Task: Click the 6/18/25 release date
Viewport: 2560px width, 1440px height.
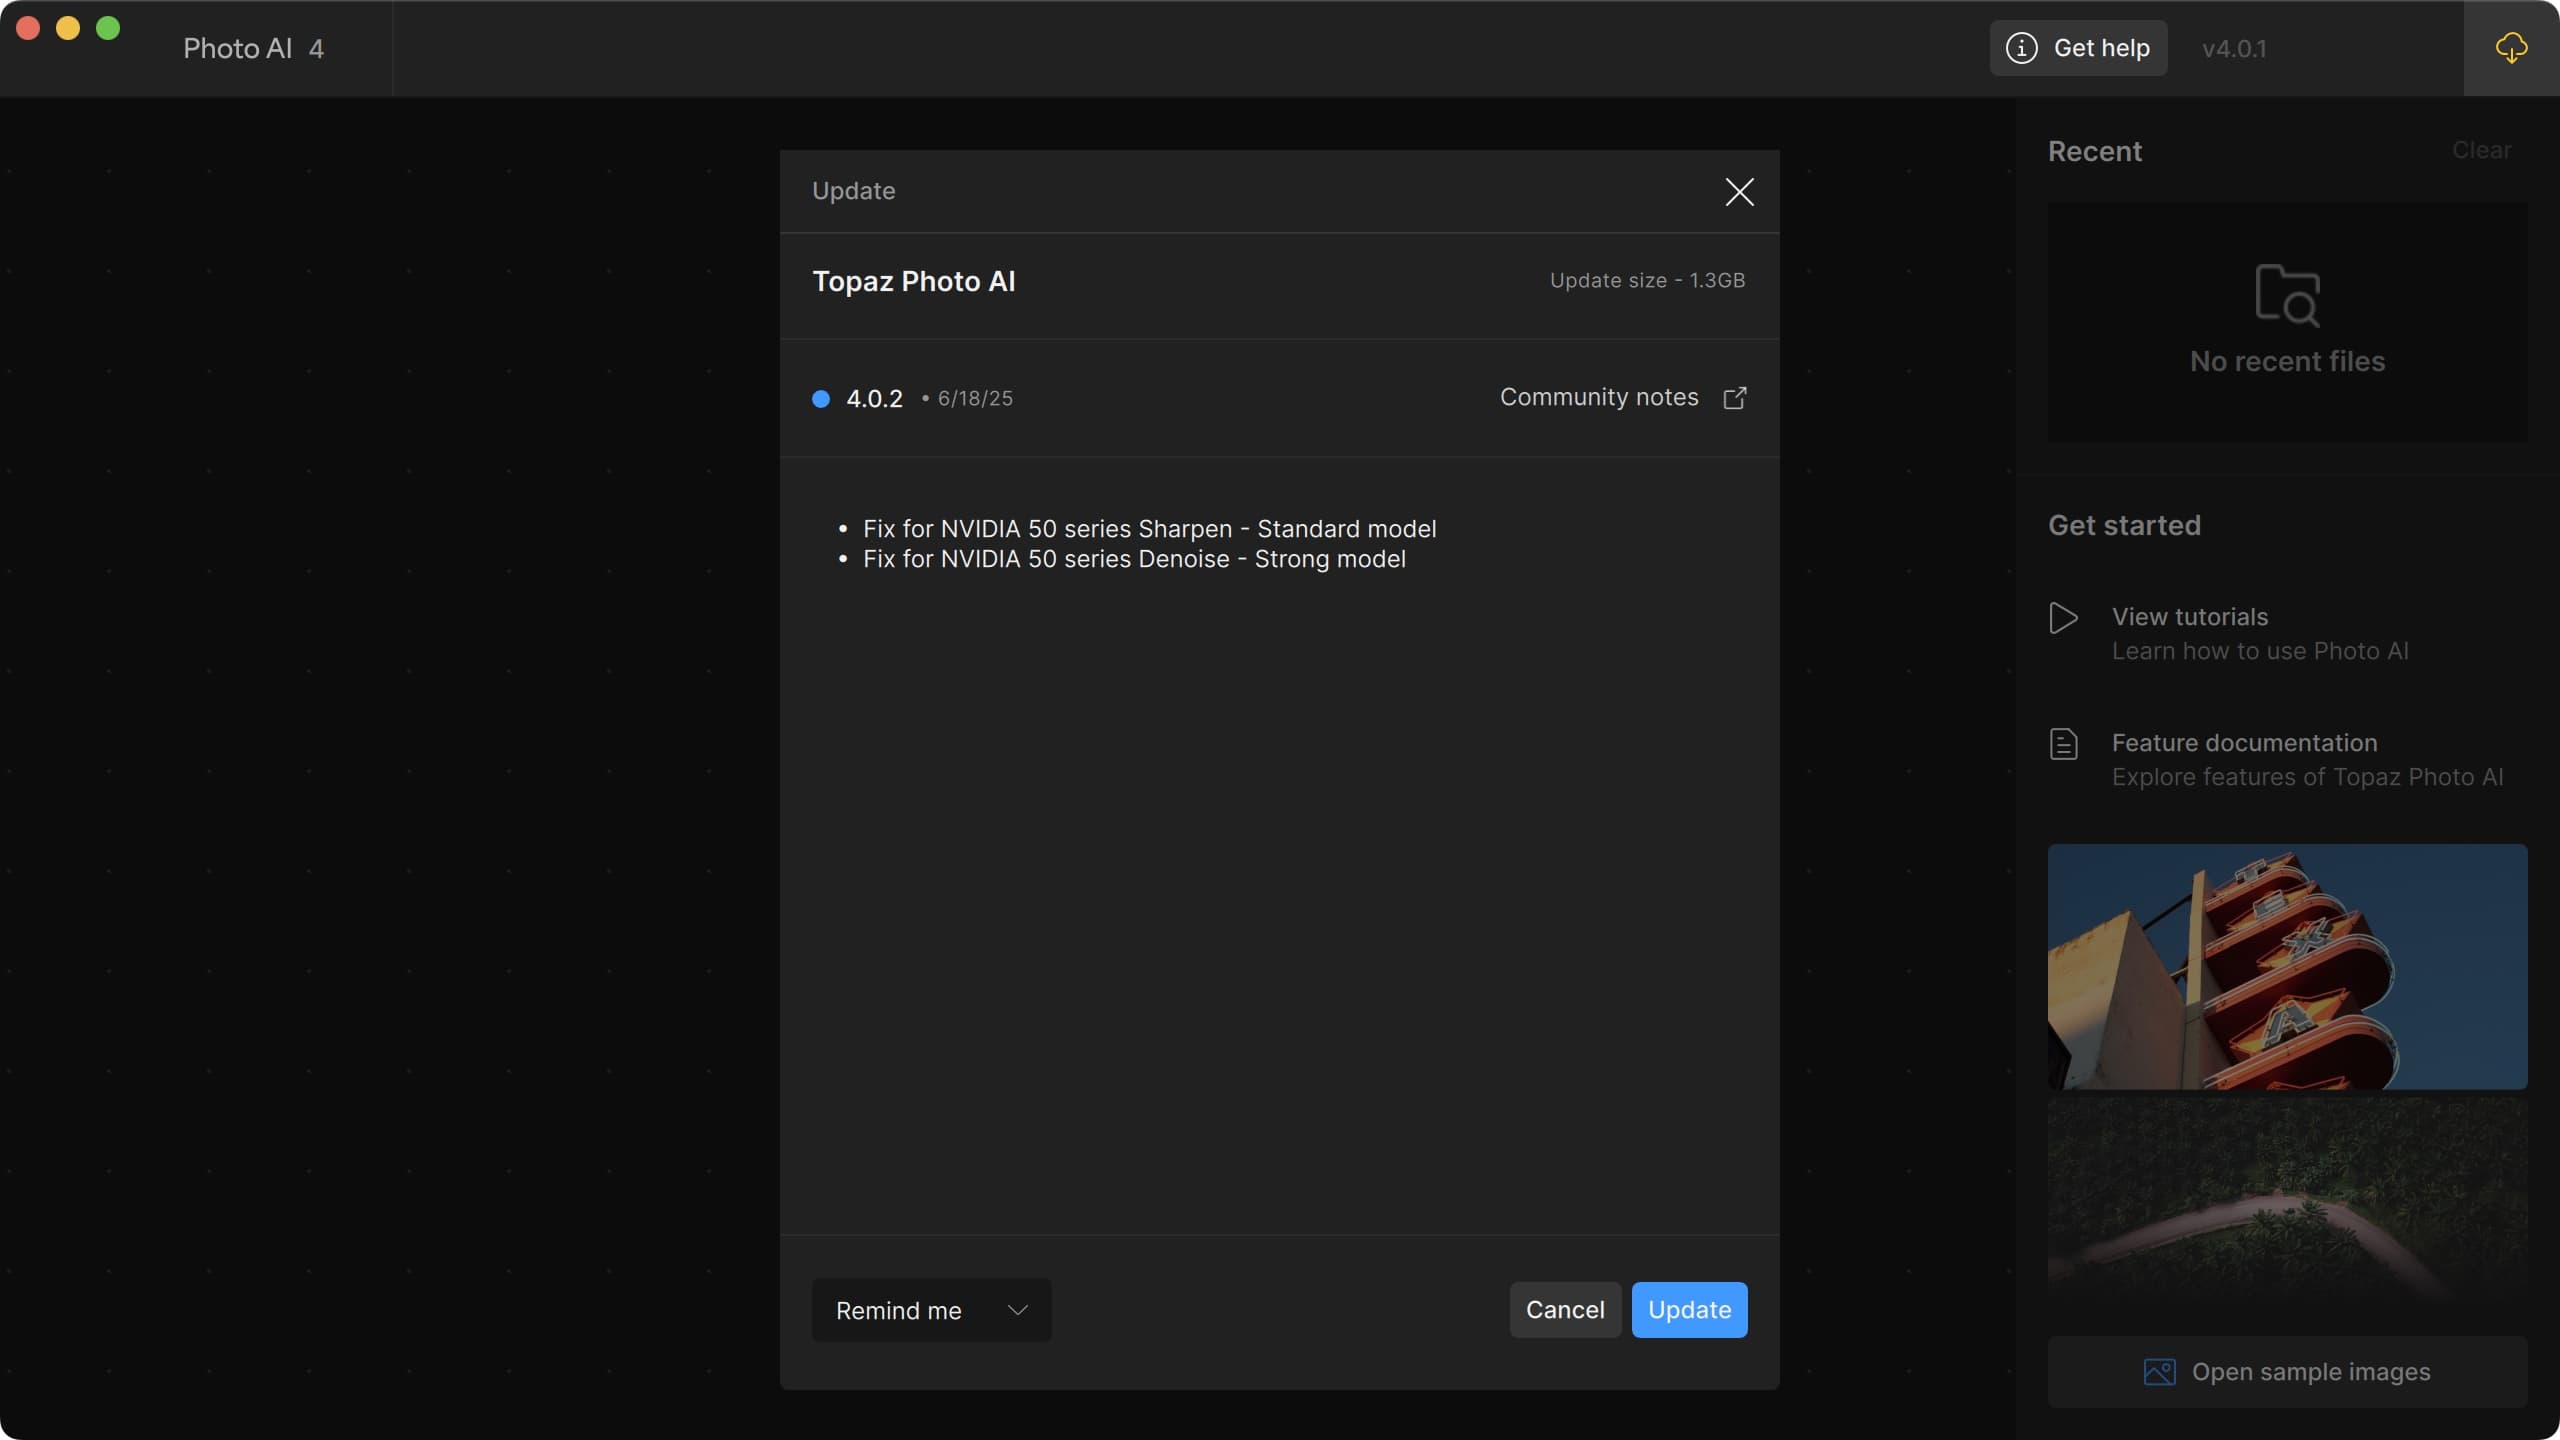Action: [975, 399]
